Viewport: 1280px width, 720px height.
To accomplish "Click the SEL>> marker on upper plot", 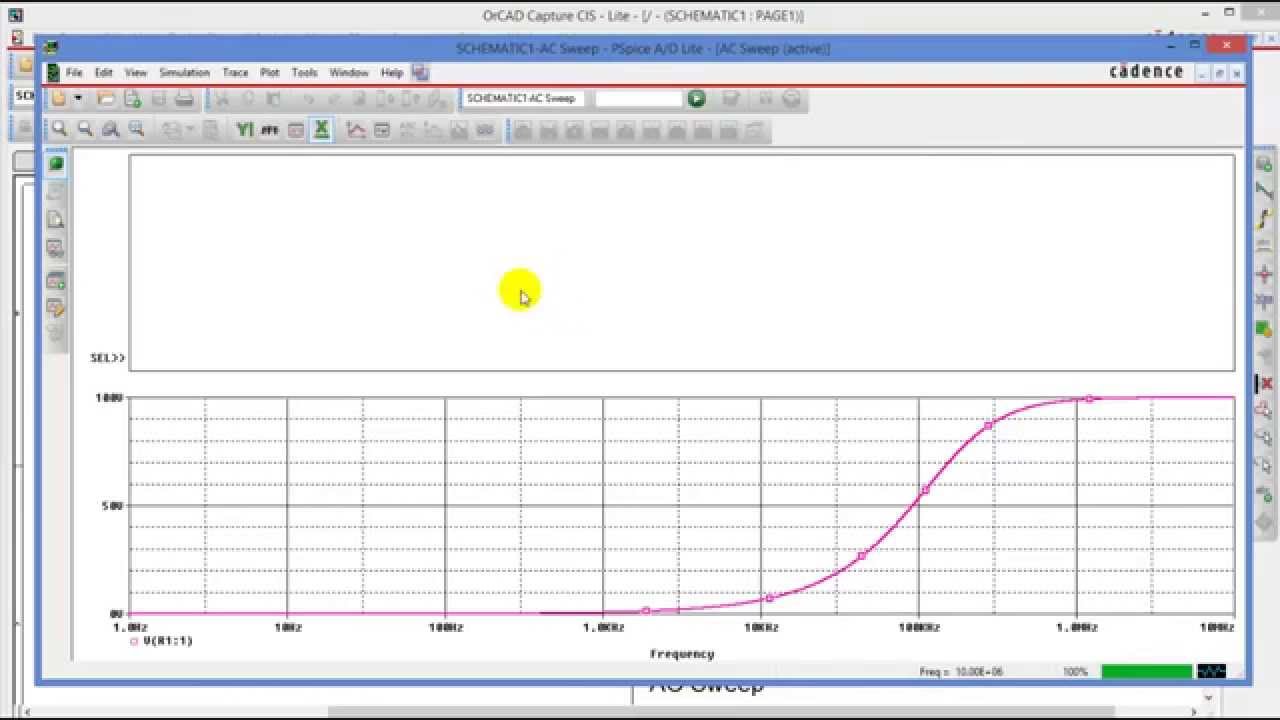I will (x=107, y=357).
